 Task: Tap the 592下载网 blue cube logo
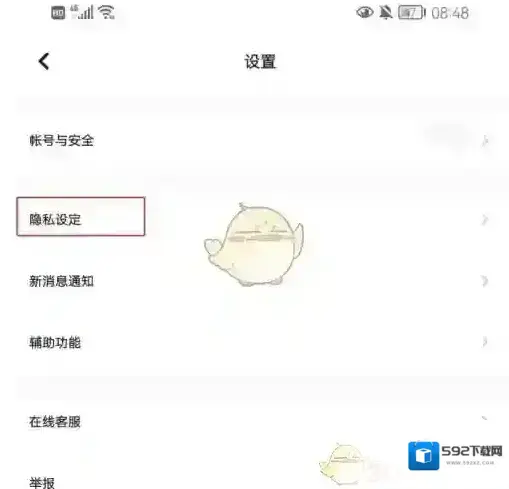click(x=423, y=456)
